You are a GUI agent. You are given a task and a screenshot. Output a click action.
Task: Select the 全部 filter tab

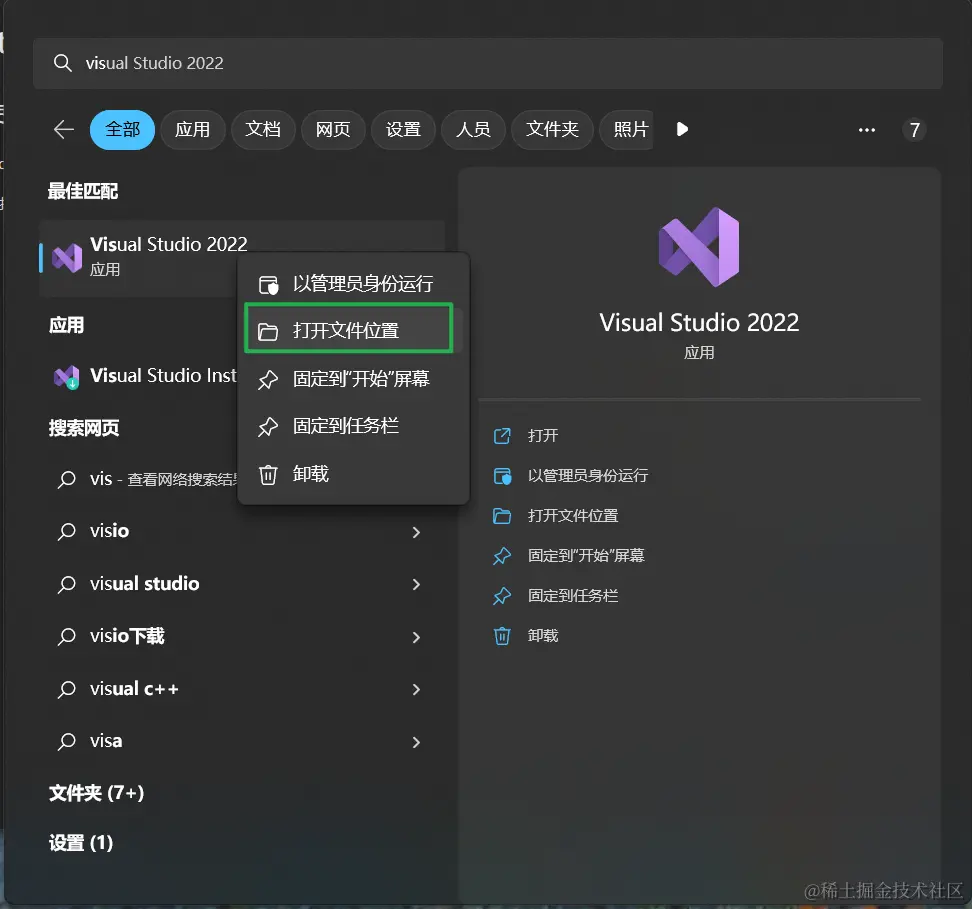pyautogui.click(x=122, y=130)
